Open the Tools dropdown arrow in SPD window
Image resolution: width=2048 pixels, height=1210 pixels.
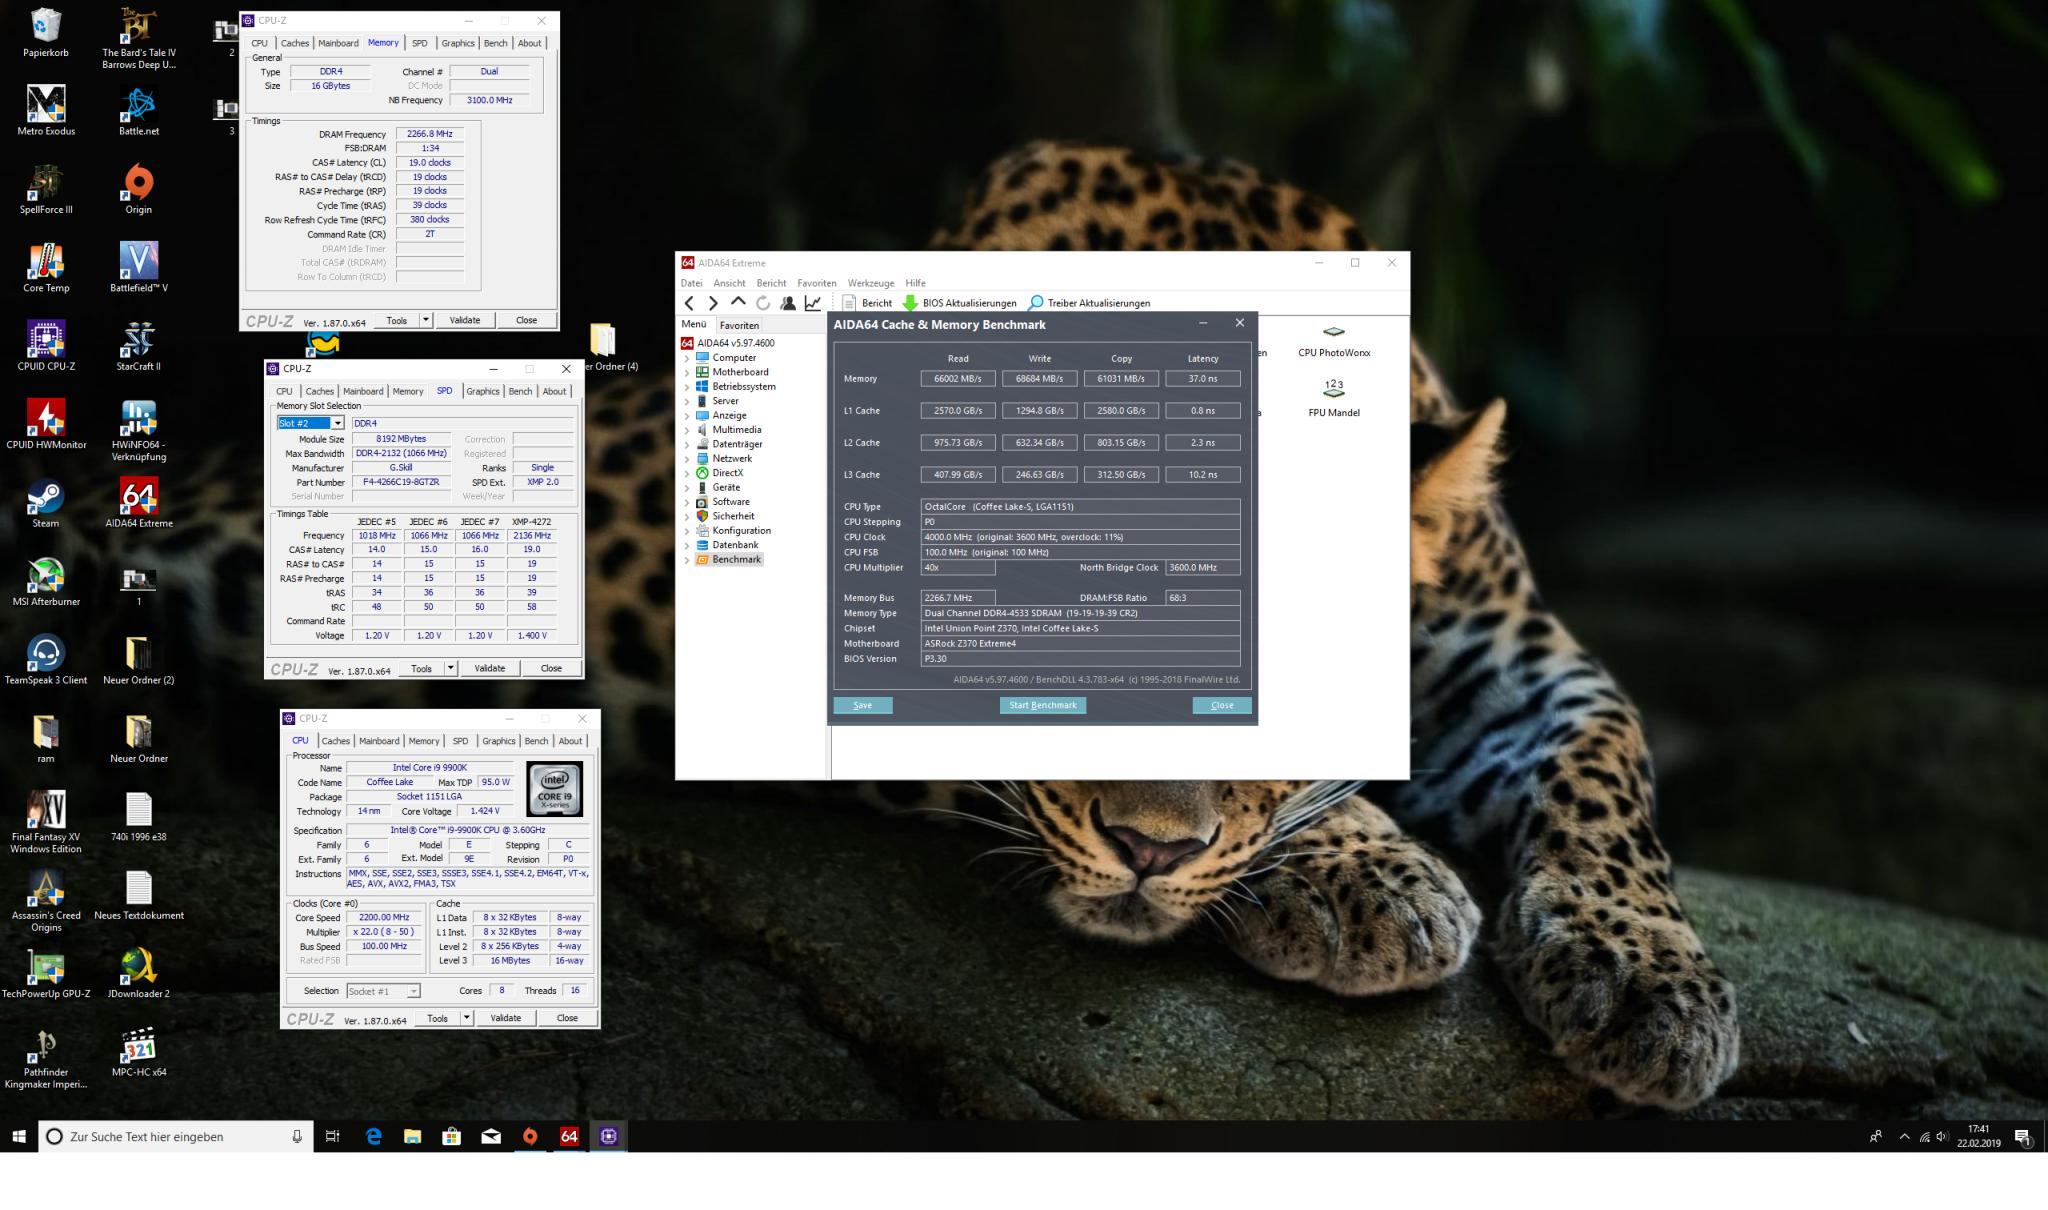coord(451,668)
